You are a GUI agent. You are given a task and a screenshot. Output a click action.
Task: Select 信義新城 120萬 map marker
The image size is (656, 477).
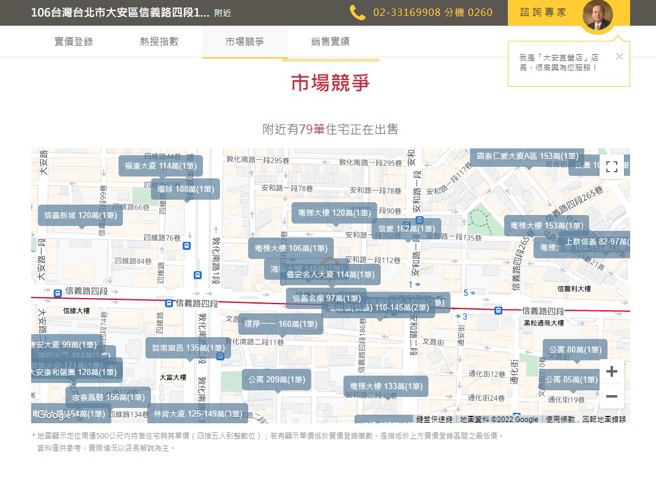pyautogui.click(x=80, y=215)
